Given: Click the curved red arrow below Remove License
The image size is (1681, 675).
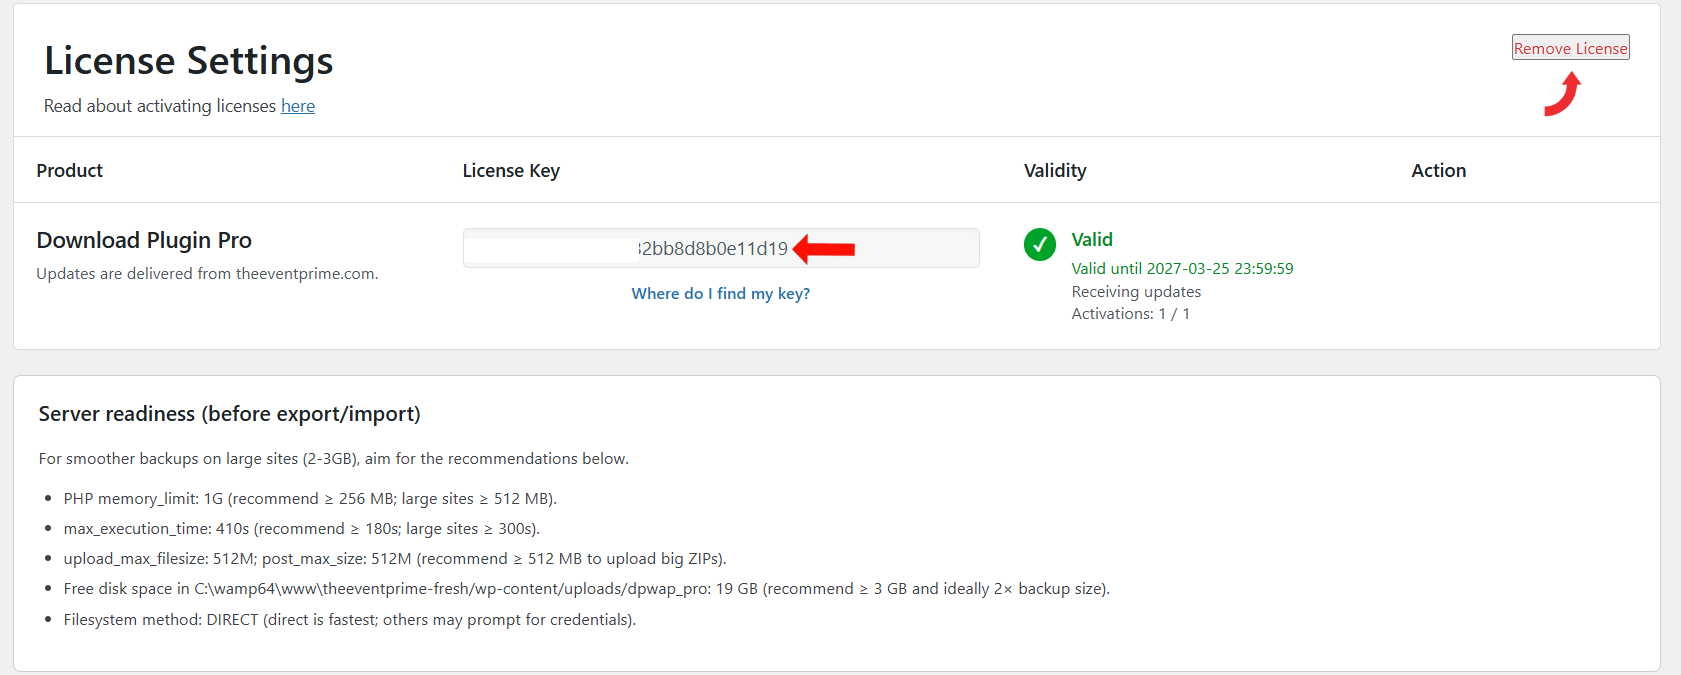Looking at the screenshot, I should (x=1563, y=95).
